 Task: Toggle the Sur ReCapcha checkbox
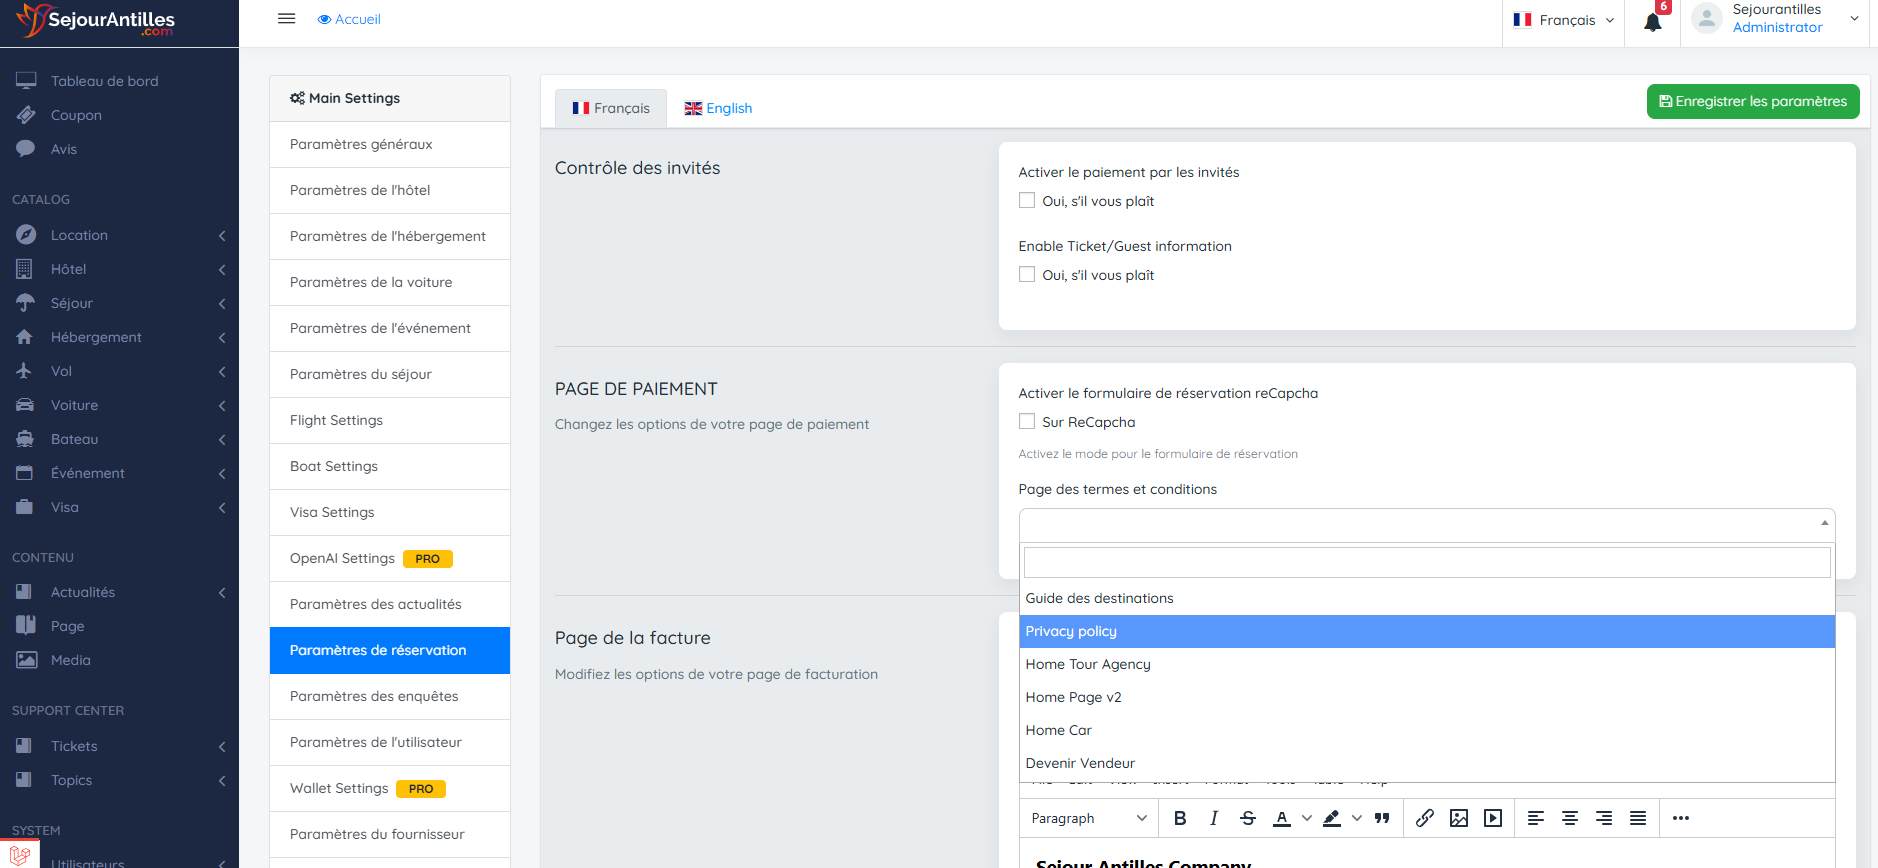(x=1027, y=422)
